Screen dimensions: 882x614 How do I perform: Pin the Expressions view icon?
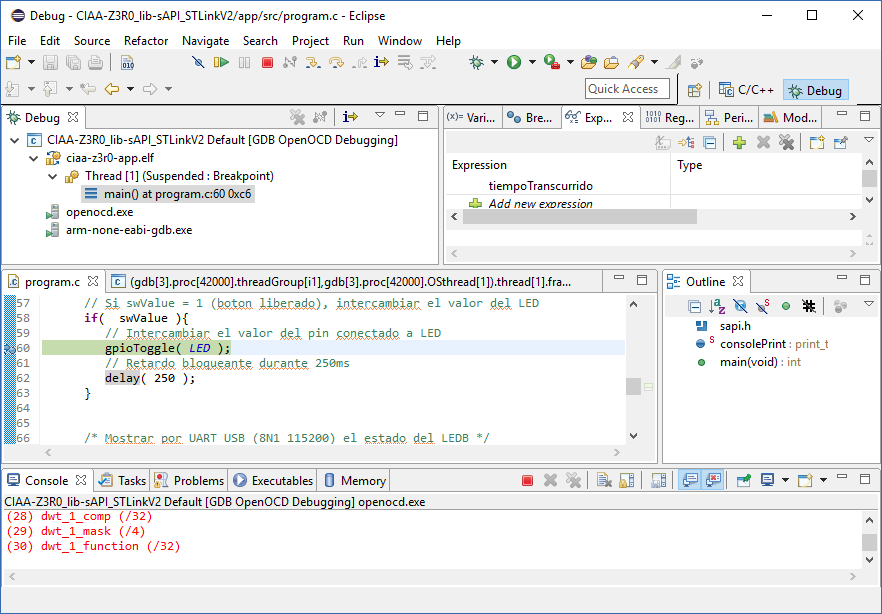pyautogui.click(x=840, y=143)
